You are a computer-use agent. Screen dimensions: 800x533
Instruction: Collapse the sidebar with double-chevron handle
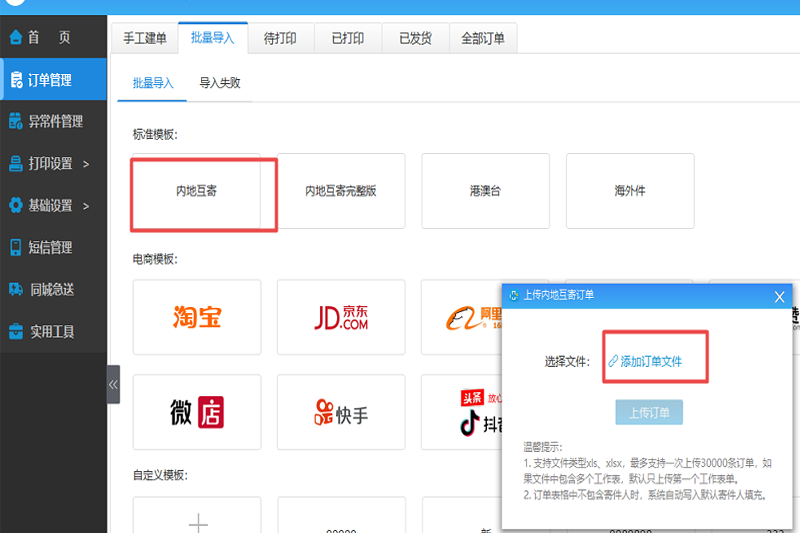[x=113, y=385]
